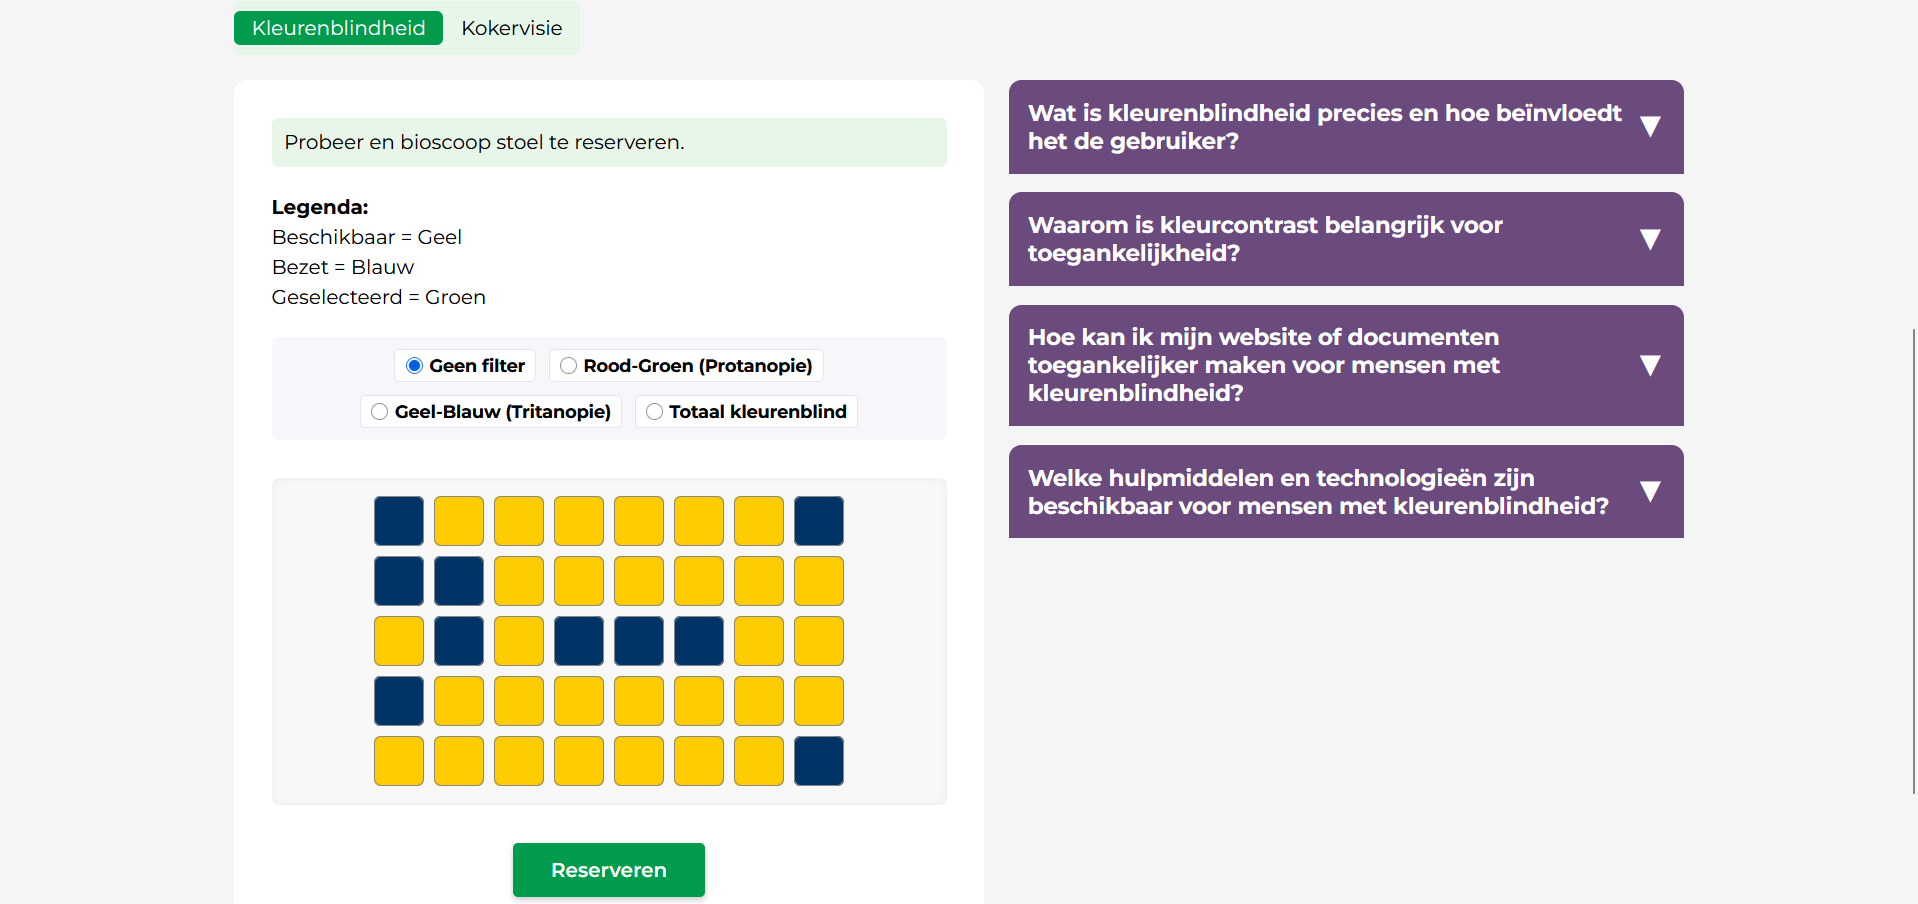Choose the first yellow seat in the bottom row
This screenshot has width=1918, height=904.
(x=399, y=761)
